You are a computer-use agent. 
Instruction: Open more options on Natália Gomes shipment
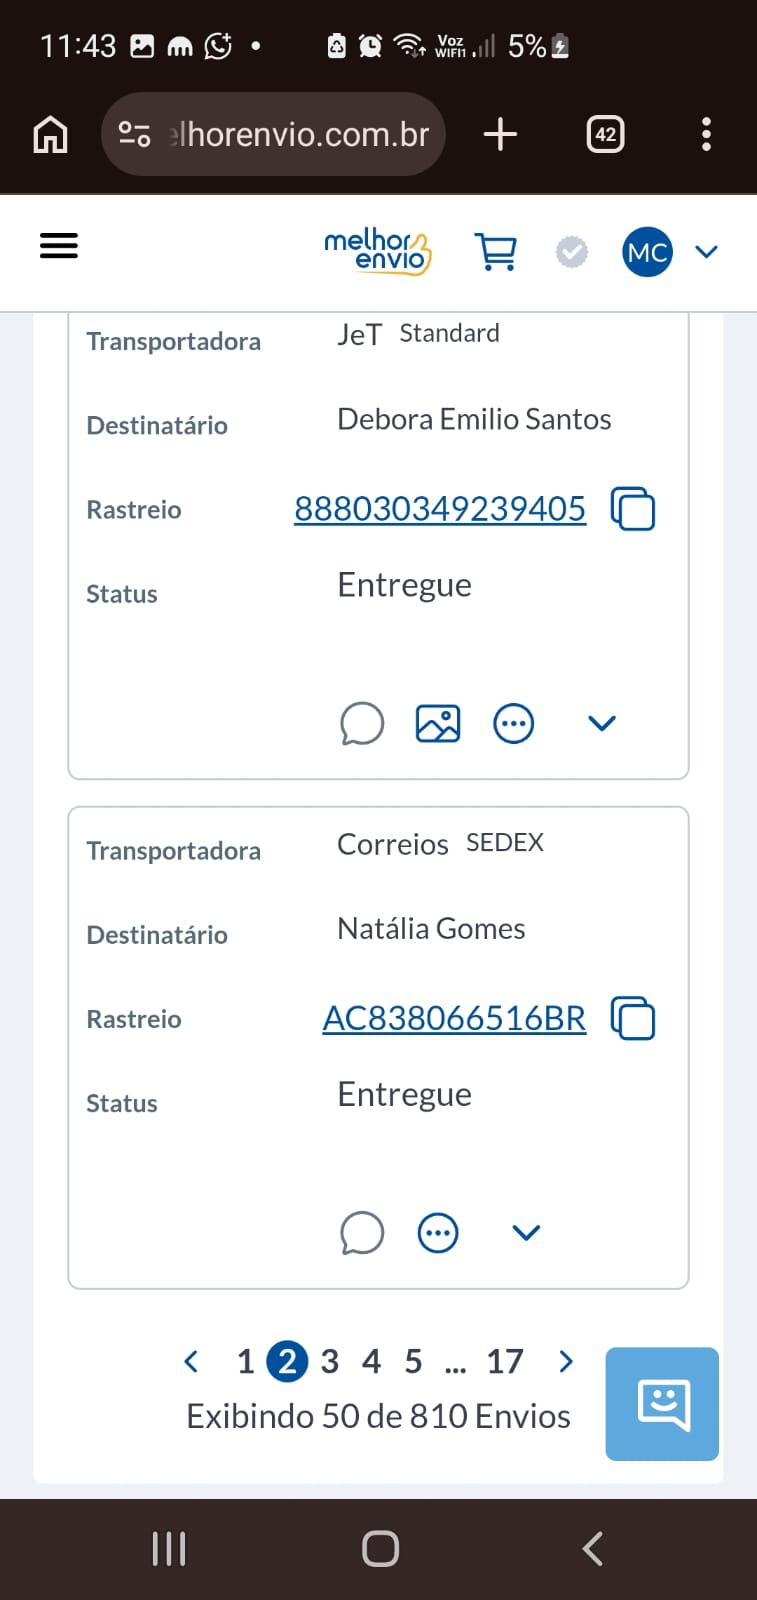438,1233
